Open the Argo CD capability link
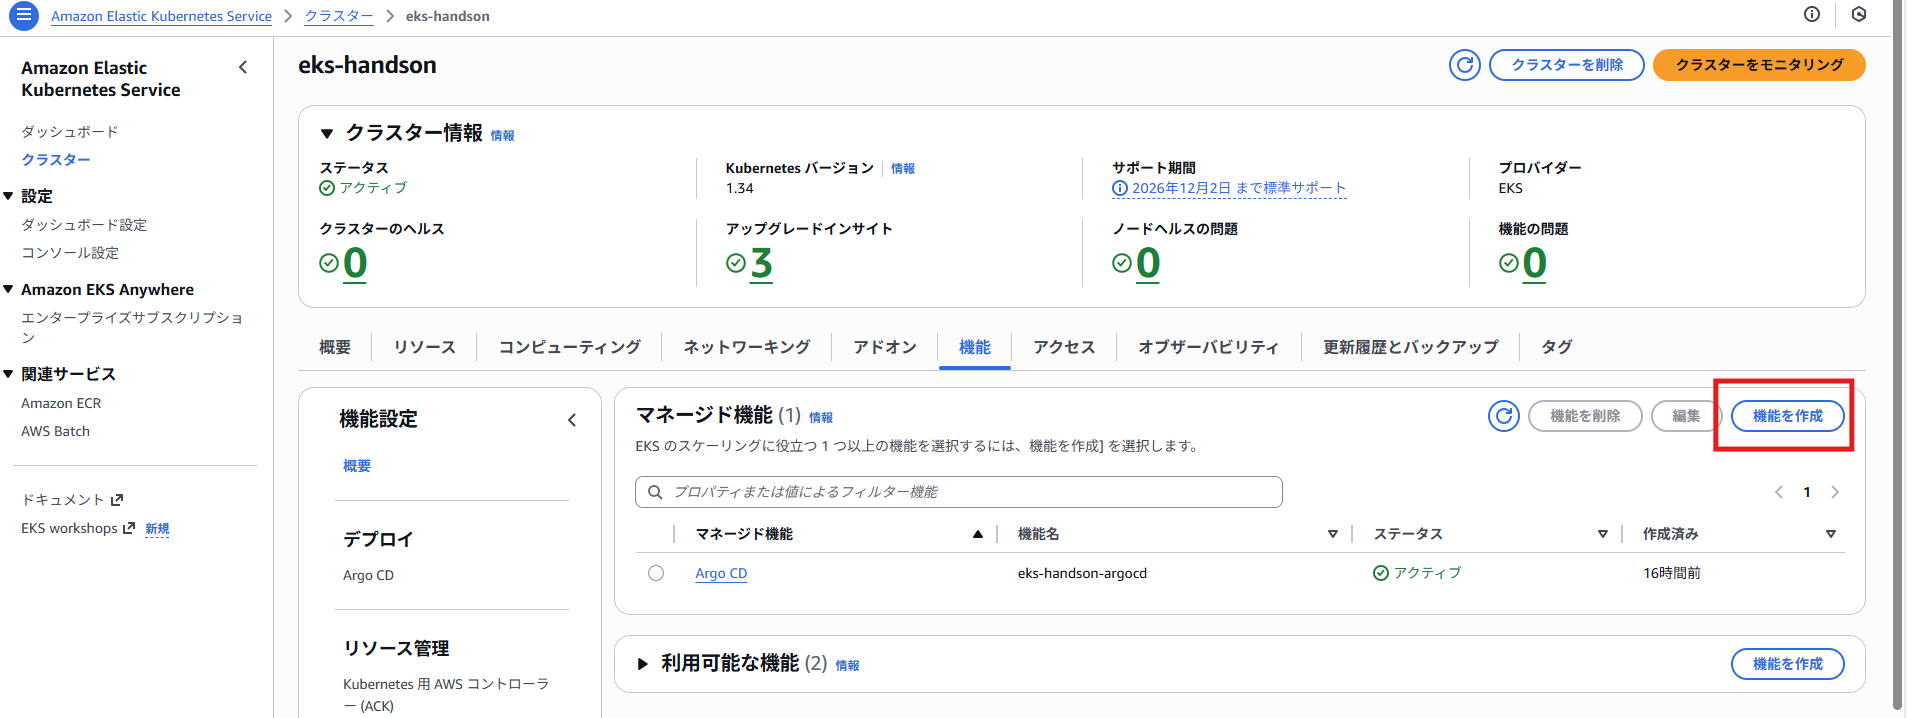The image size is (1907, 718). (x=721, y=573)
